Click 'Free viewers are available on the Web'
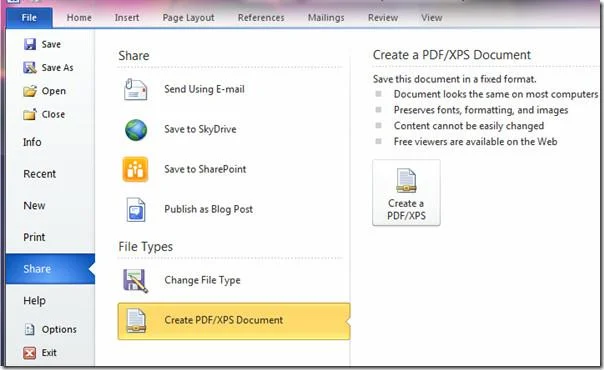The width and height of the screenshot is (604, 370). (475, 142)
